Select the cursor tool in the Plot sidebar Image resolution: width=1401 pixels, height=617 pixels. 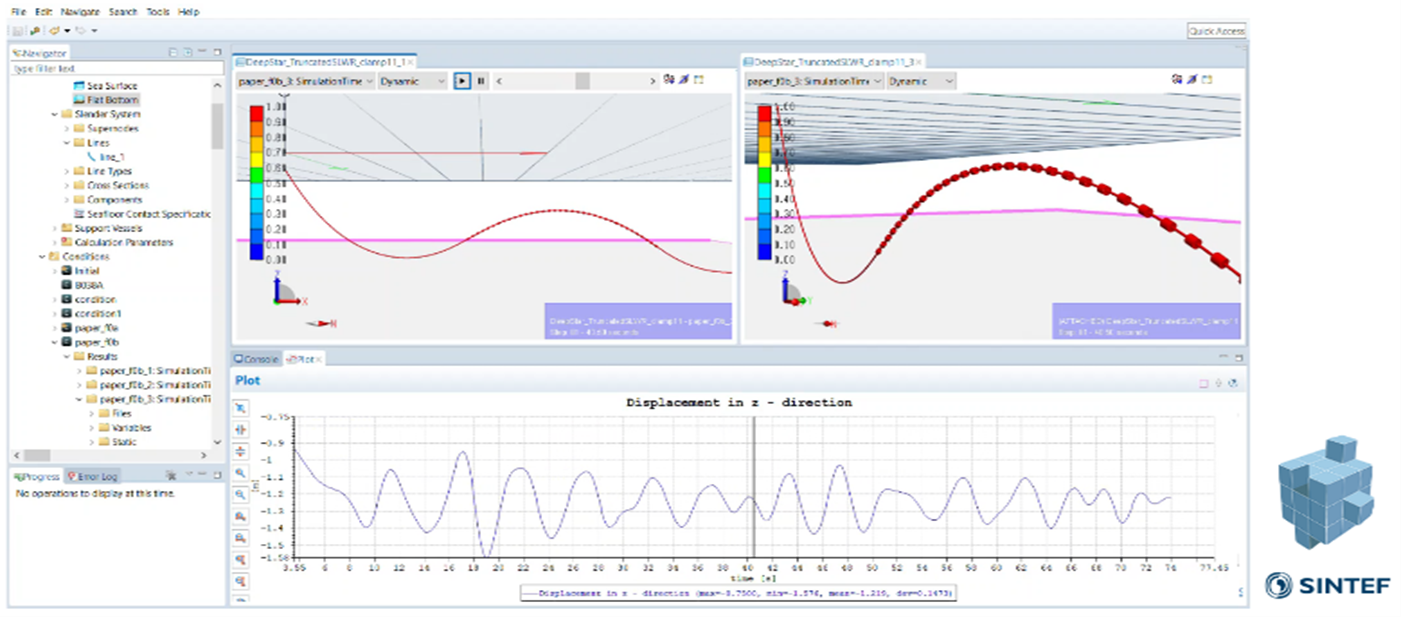239,408
